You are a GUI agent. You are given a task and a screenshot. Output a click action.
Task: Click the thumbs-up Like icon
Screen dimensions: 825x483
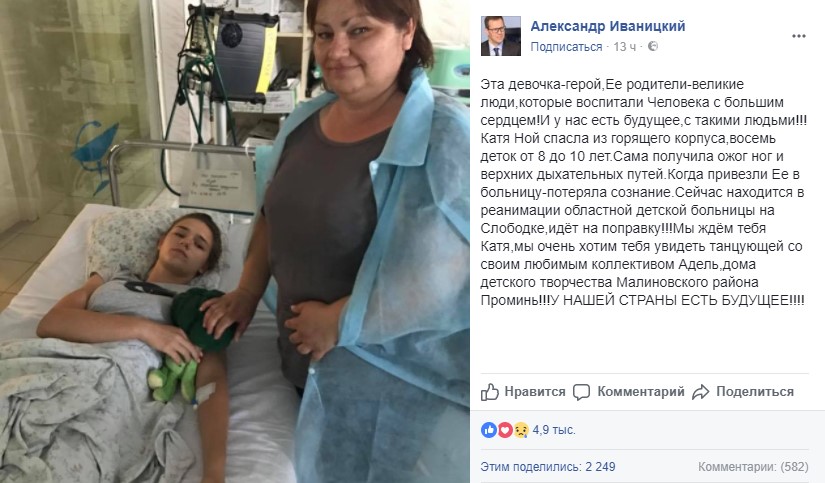click(x=489, y=392)
